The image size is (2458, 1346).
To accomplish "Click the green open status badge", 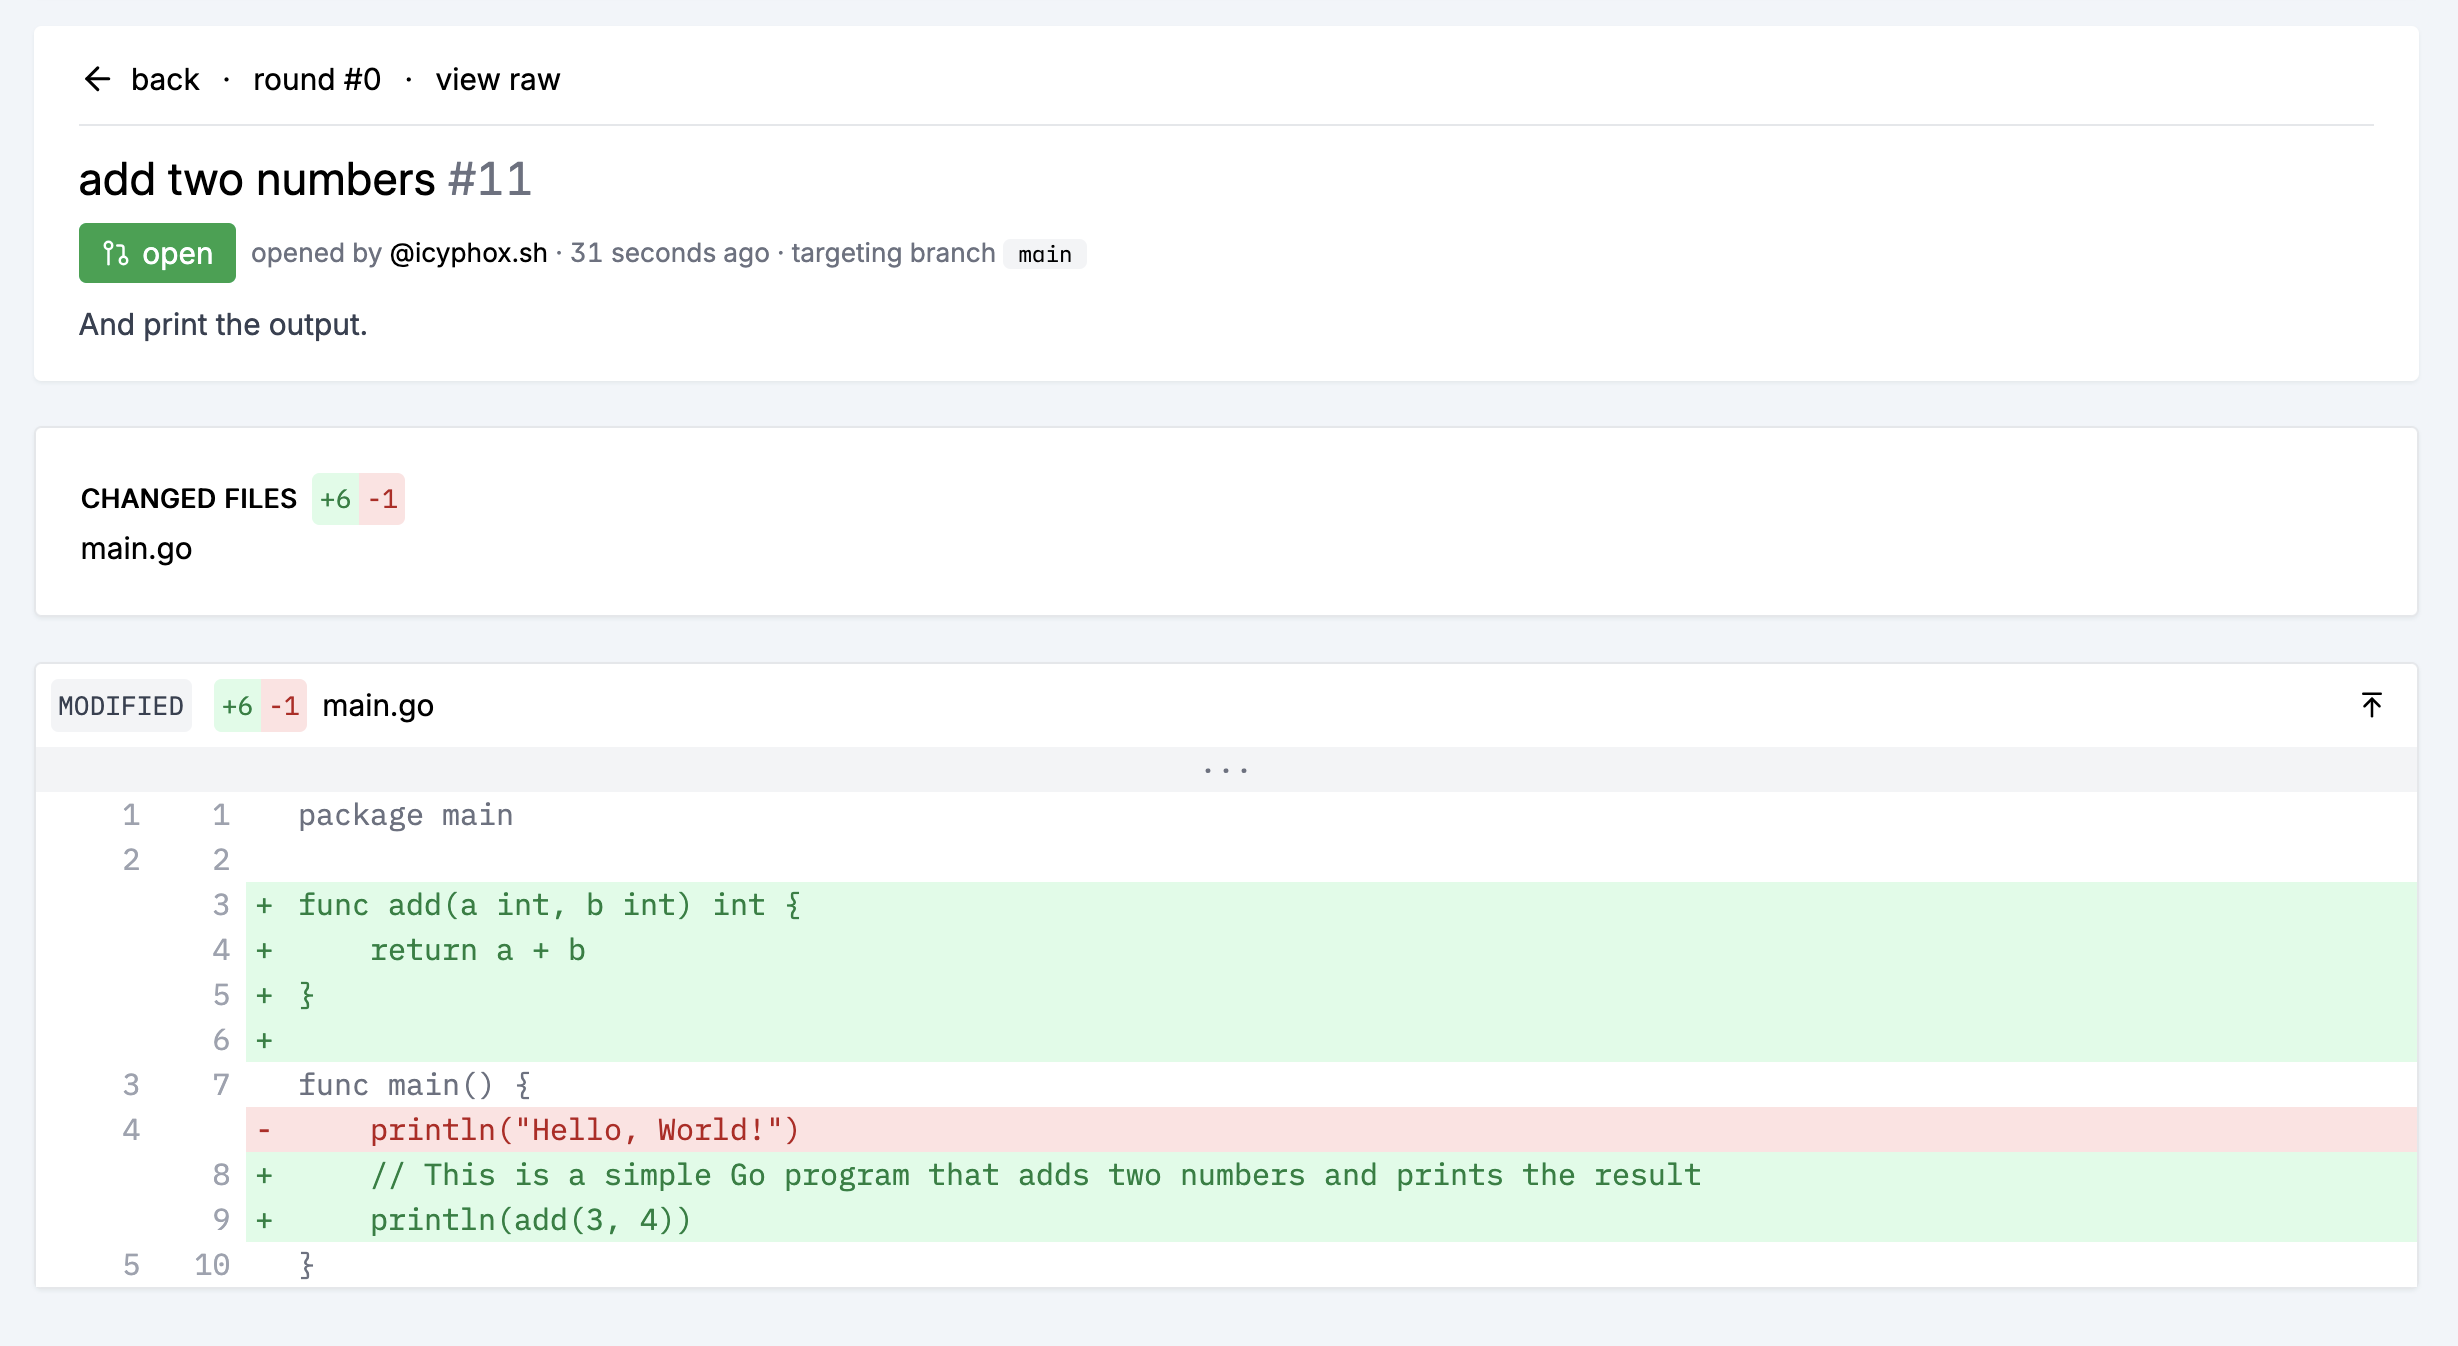I will click(157, 253).
